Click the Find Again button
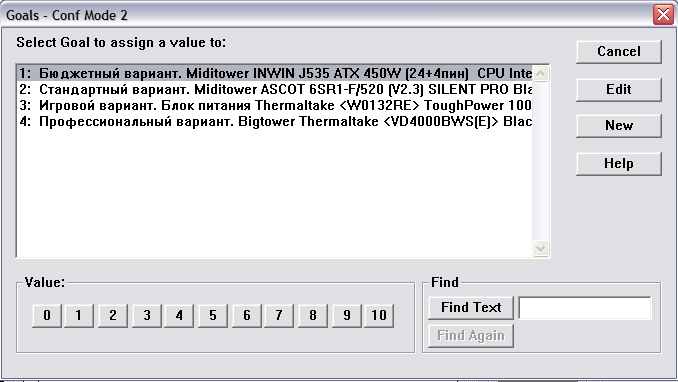The image size is (678, 382). pos(471,336)
